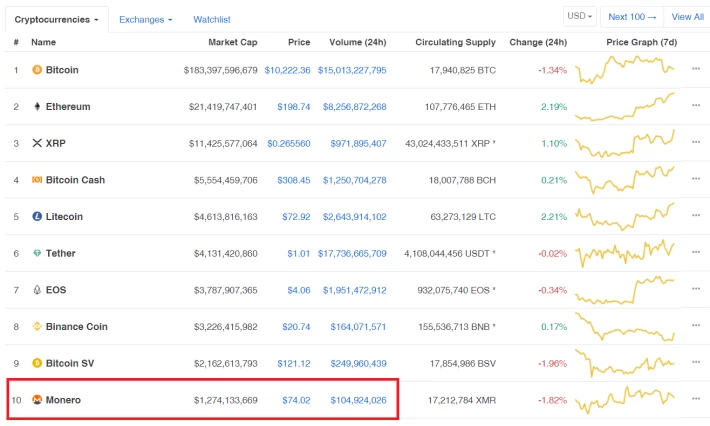Screen dimensions: 710x426
Task: Open the more options menu for Tether
Action: tap(696, 252)
